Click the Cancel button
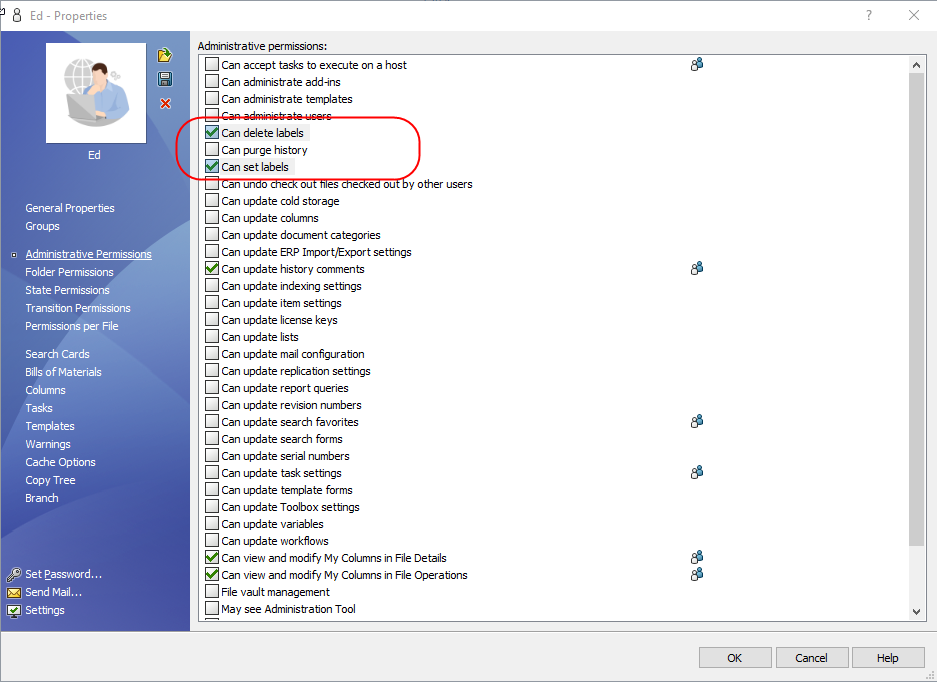The width and height of the screenshot is (937, 682). [x=811, y=658]
